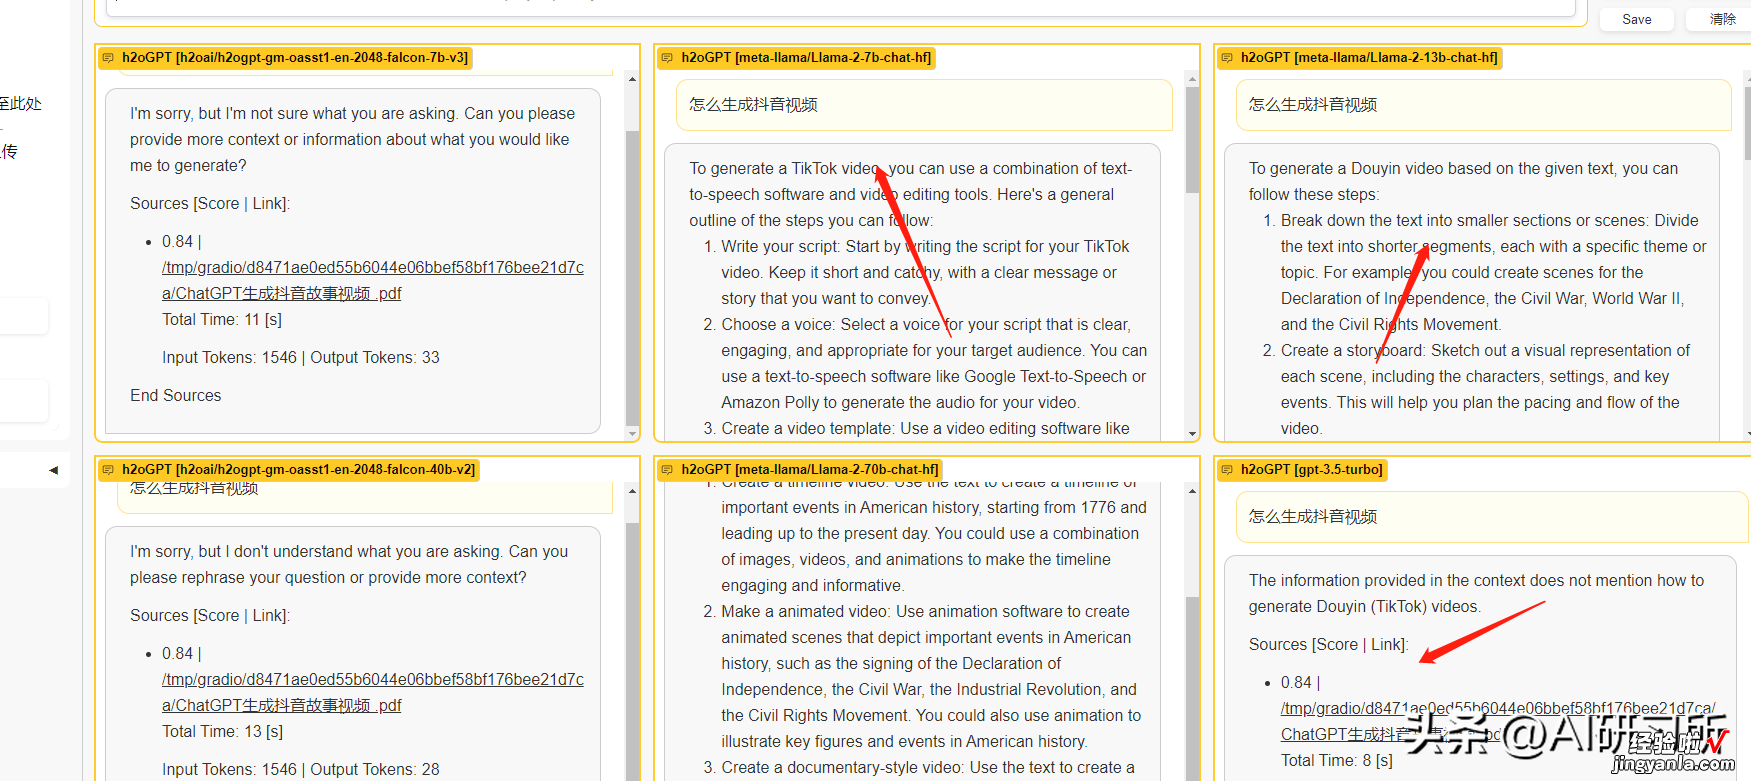The height and width of the screenshot is (781, 1751).
Task: Open the PDF source link in falcon-40b-v2 panel
Action: tap(373, 692)
